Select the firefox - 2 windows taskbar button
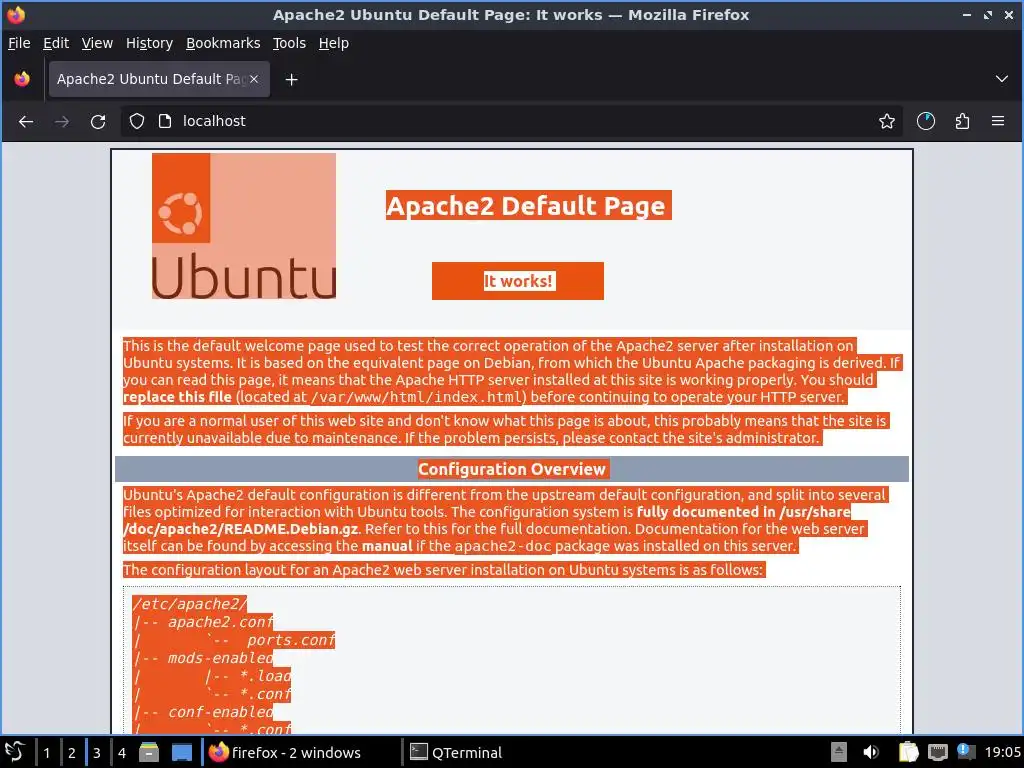 300,752
